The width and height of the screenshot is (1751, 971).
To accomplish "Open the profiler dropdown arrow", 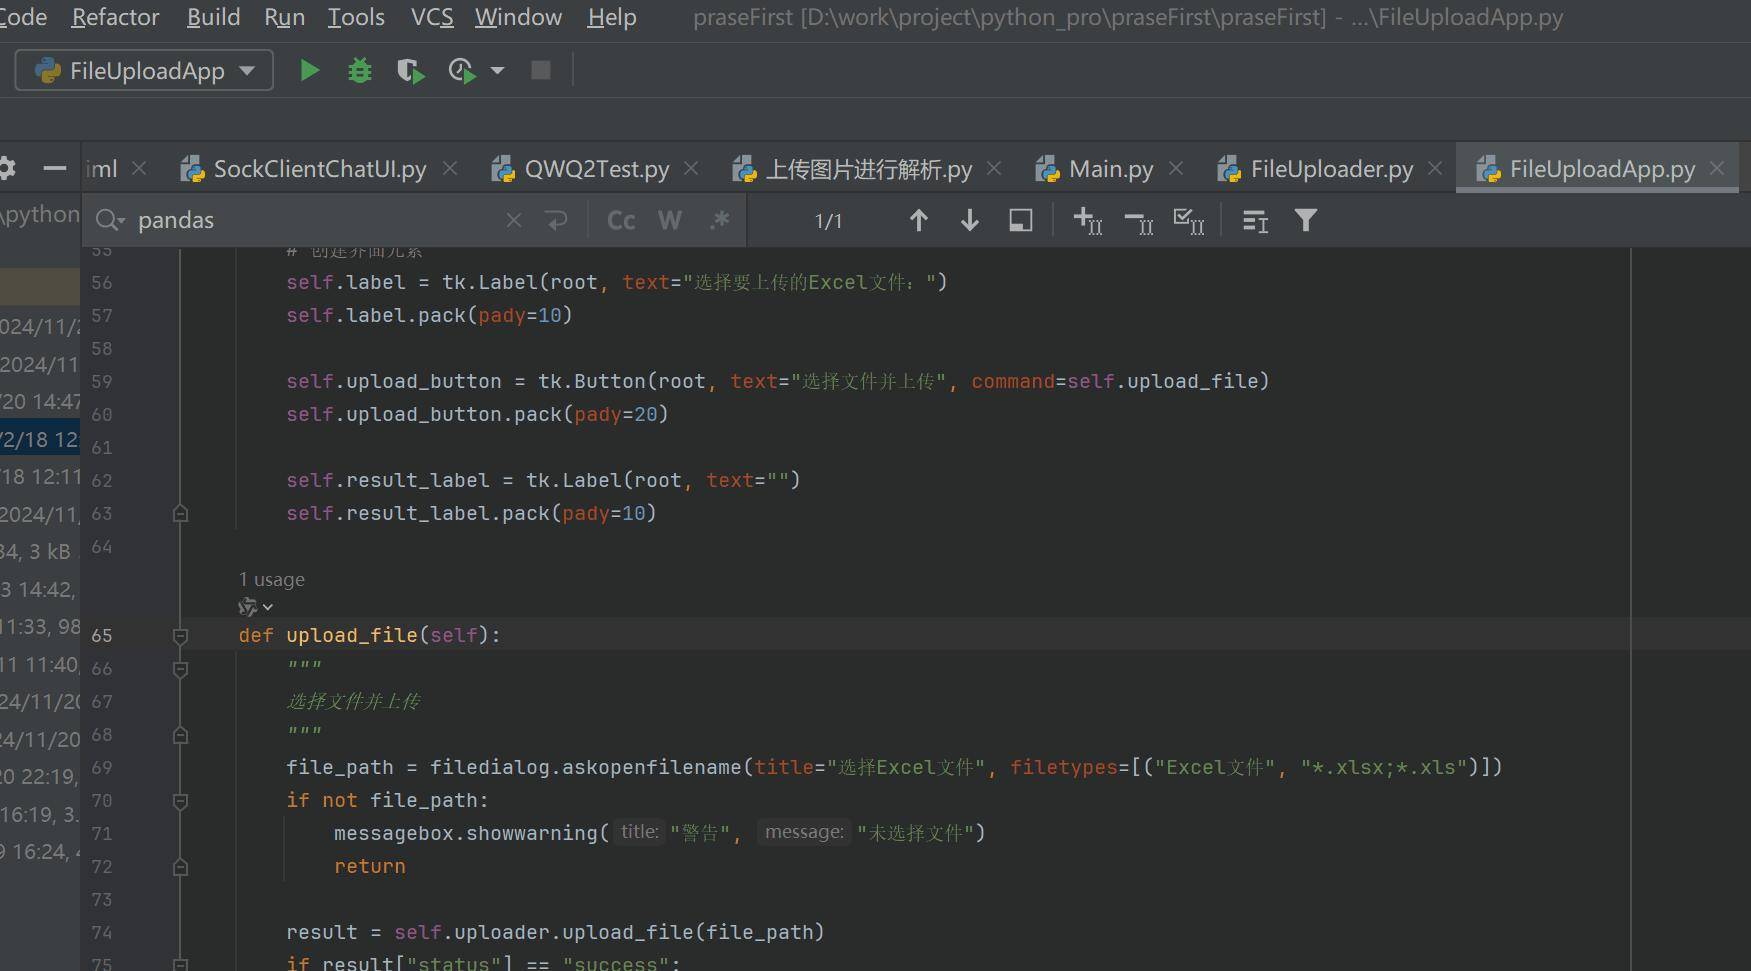I will tap(497, 71).
